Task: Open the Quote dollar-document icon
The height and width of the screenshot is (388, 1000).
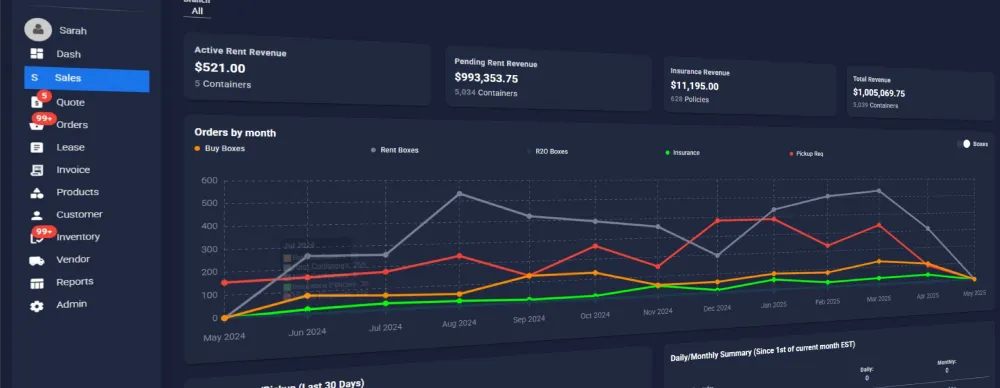Action: [x=37, y=103]
